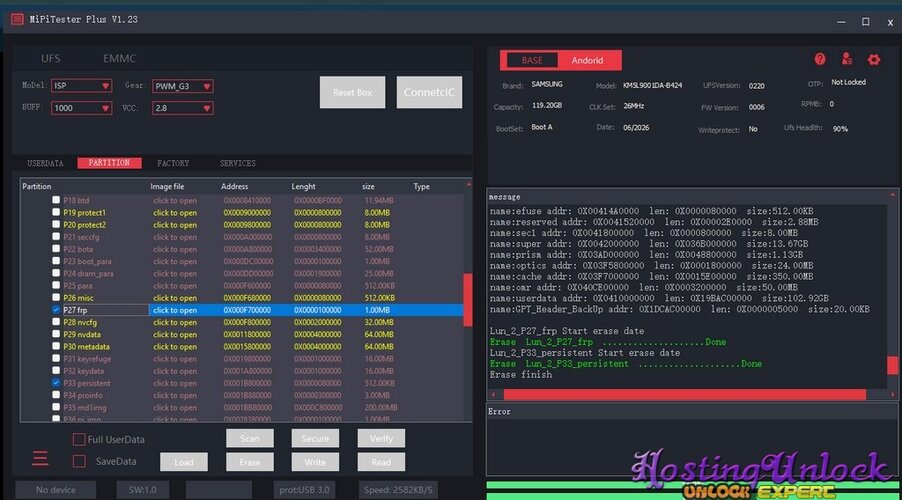Select the BASE info tab

(x=532, y=60)
